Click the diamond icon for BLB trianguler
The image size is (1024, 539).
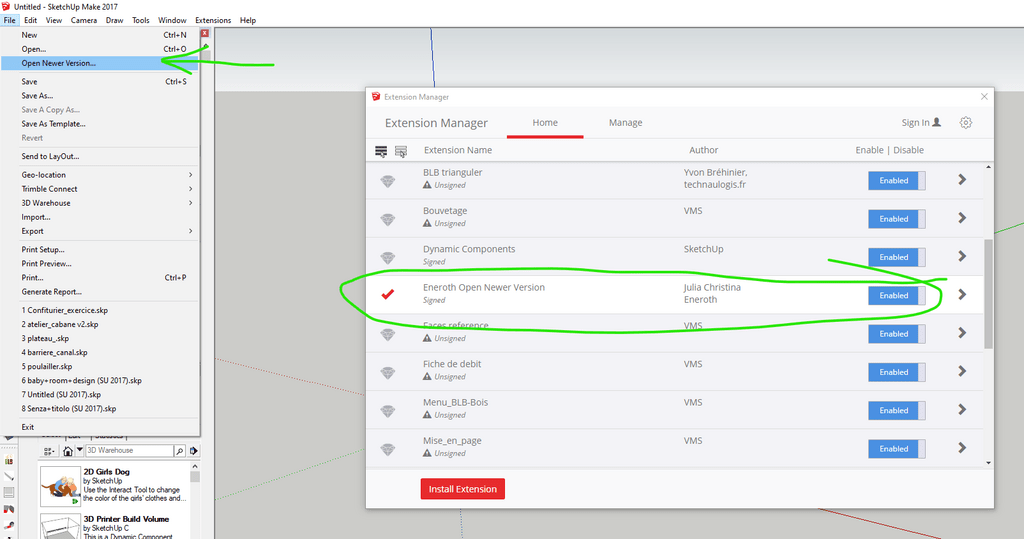(388, 181)
